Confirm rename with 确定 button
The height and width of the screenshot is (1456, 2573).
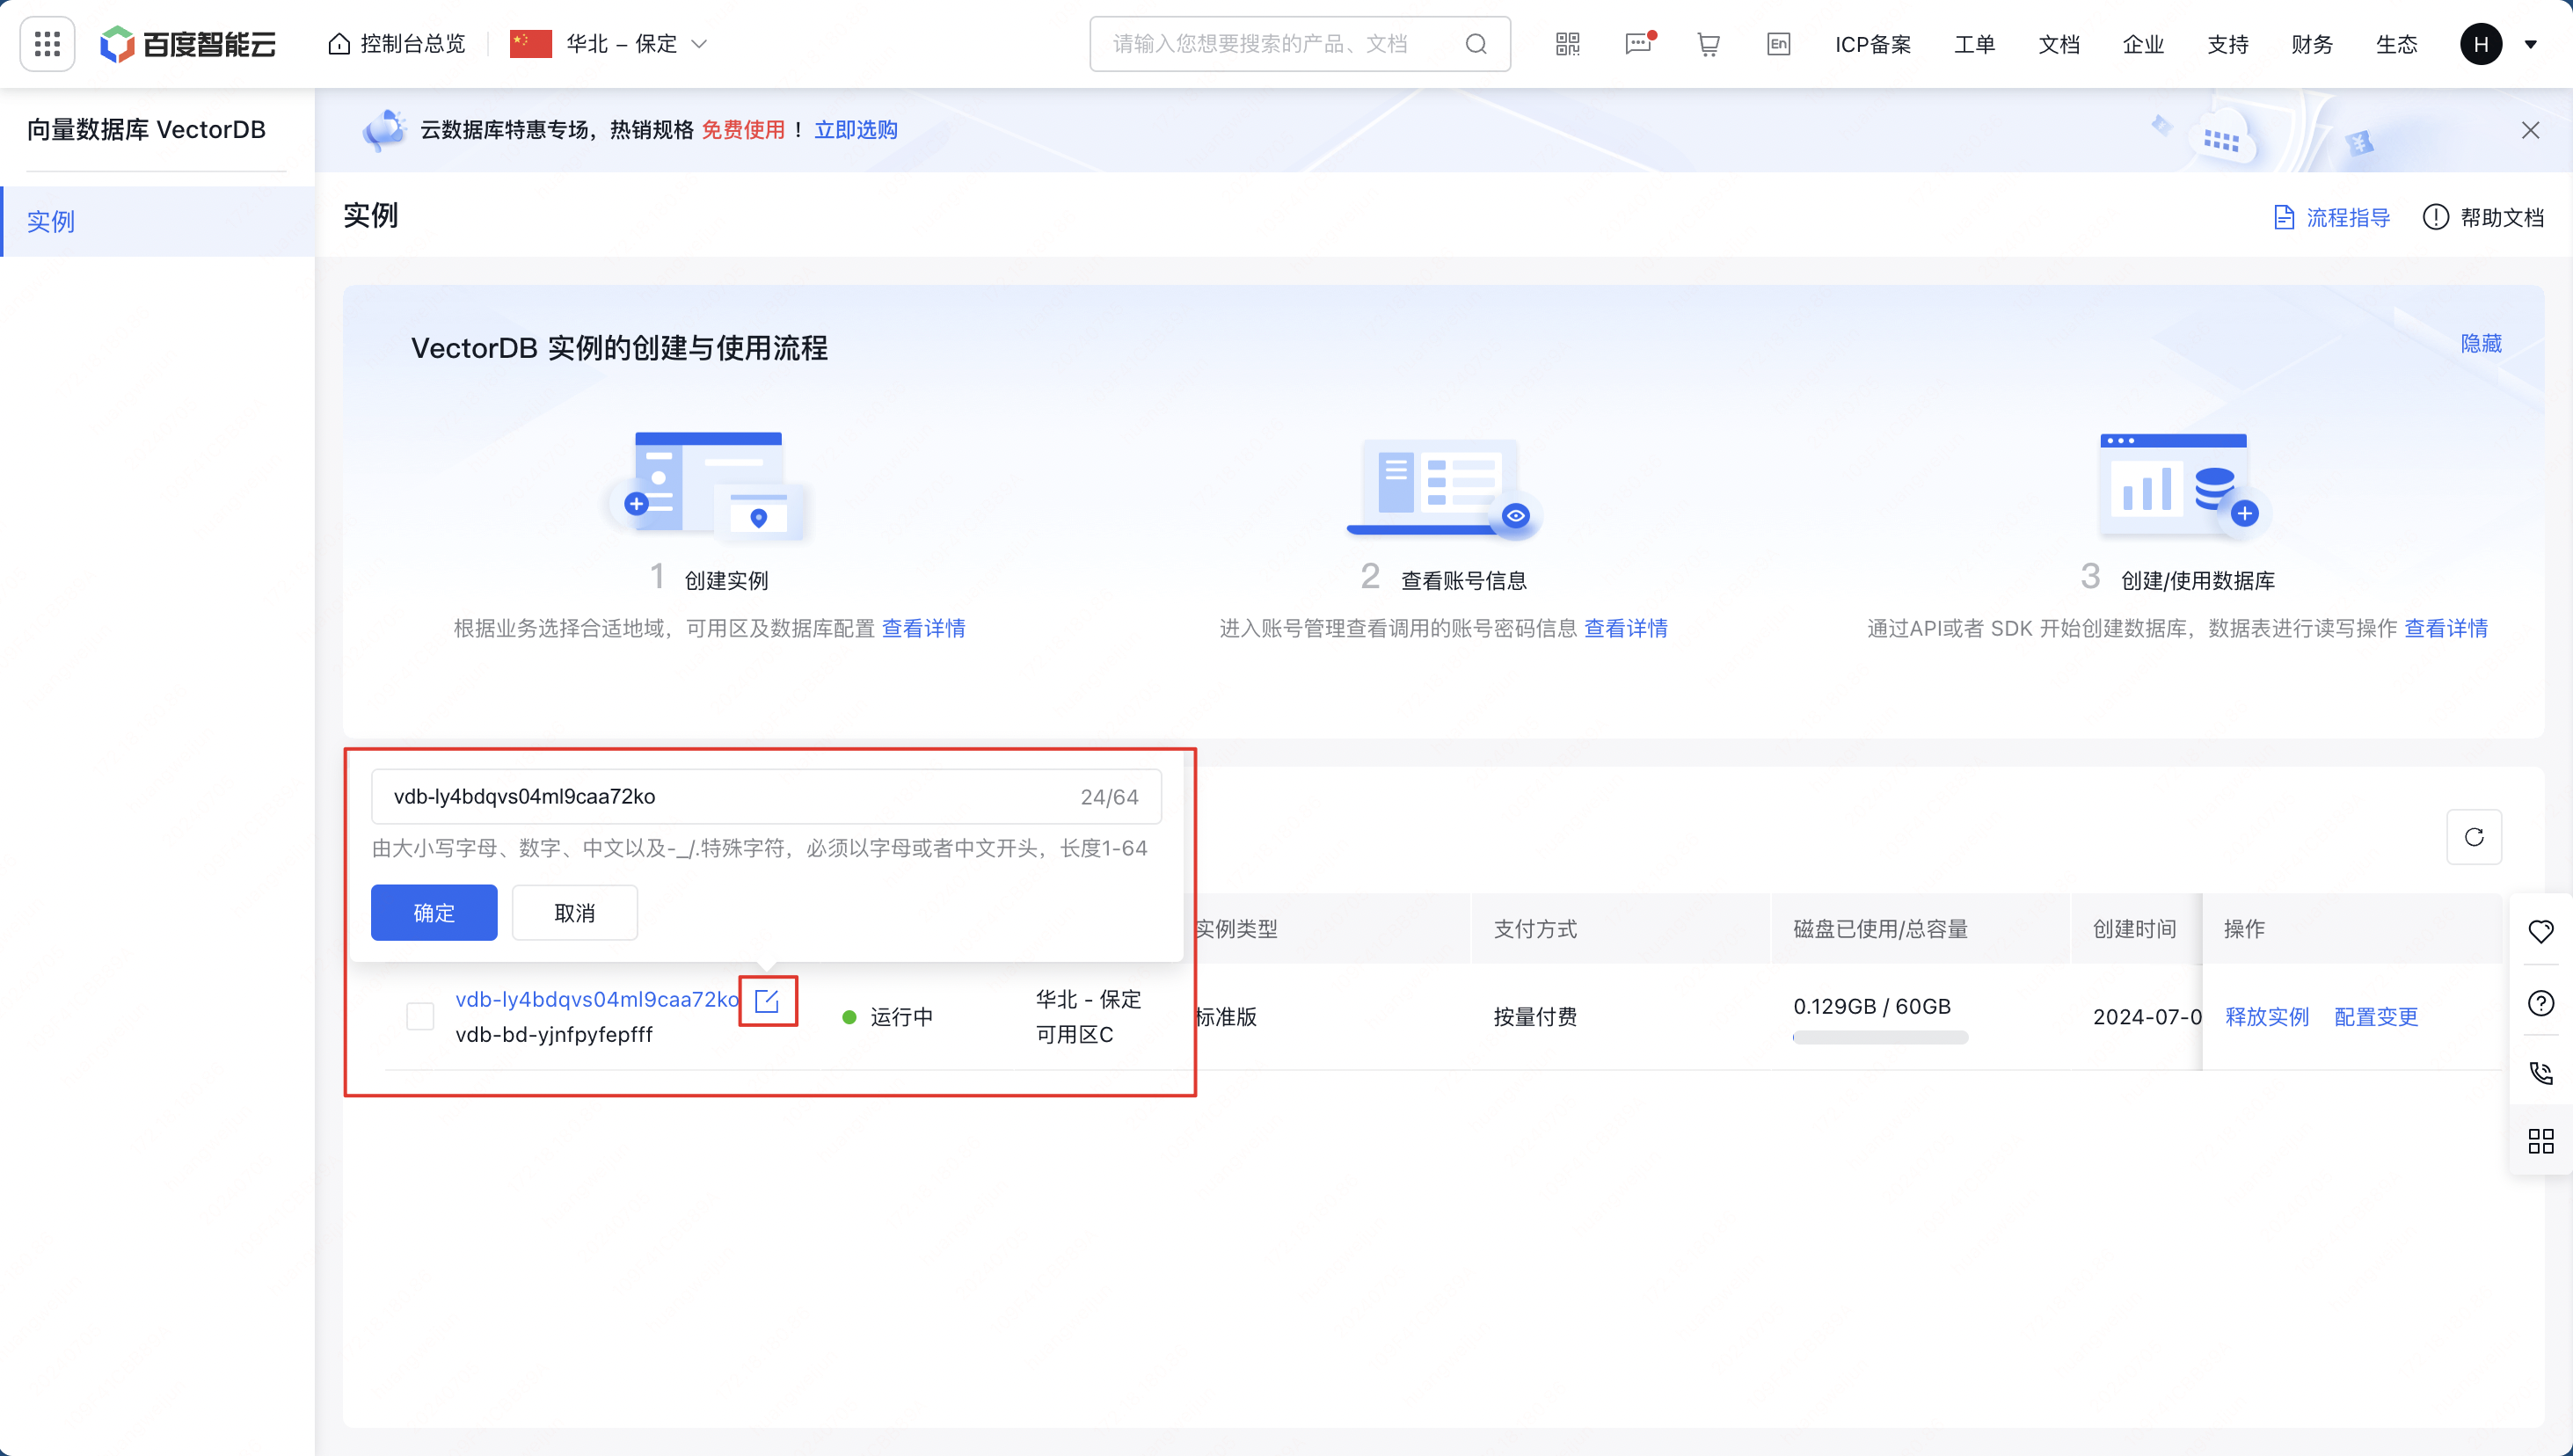tap(434, 912)
